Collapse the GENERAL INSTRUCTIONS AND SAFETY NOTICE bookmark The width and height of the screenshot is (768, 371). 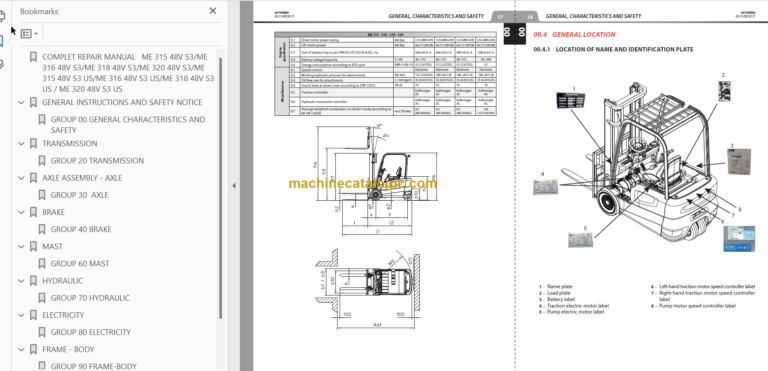click(x=21, y=102)
